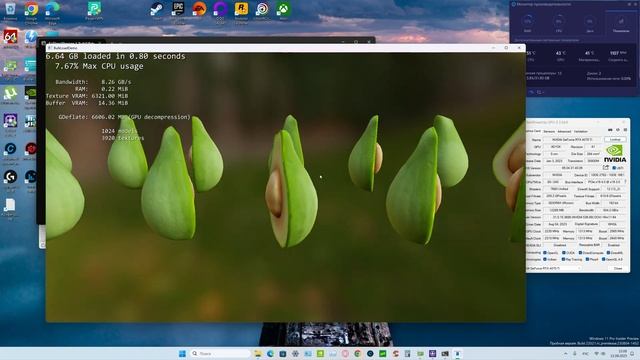Screen dimensions: 640x360
Task: Toggle the Ray Tracing checkbox in GPU-Z
Action: click(x=563, y=259)
